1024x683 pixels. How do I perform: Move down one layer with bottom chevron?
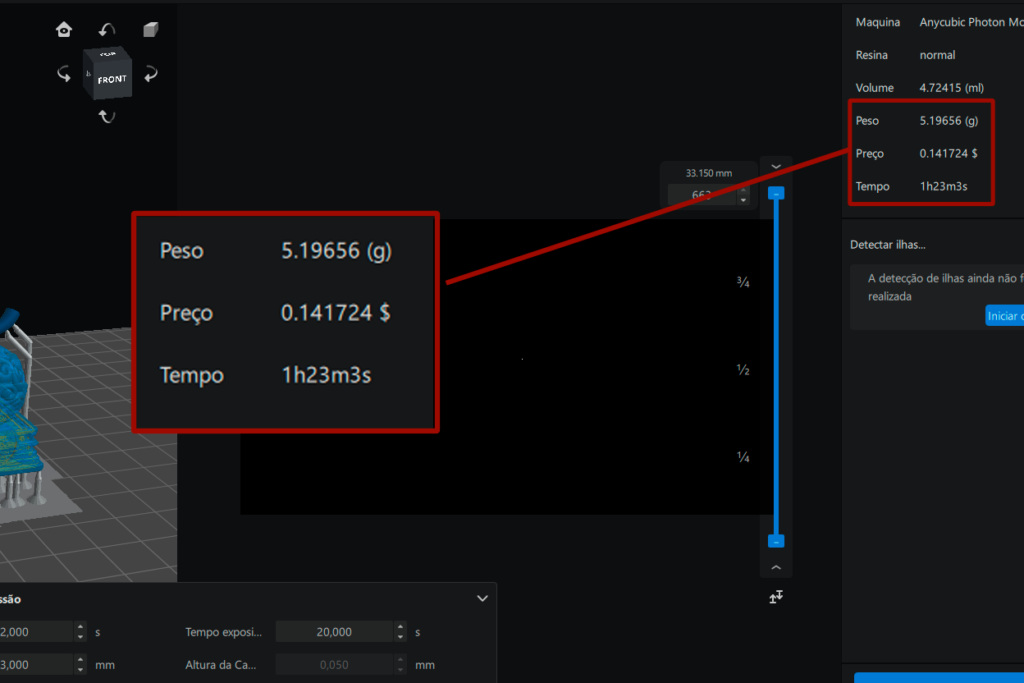776,567
